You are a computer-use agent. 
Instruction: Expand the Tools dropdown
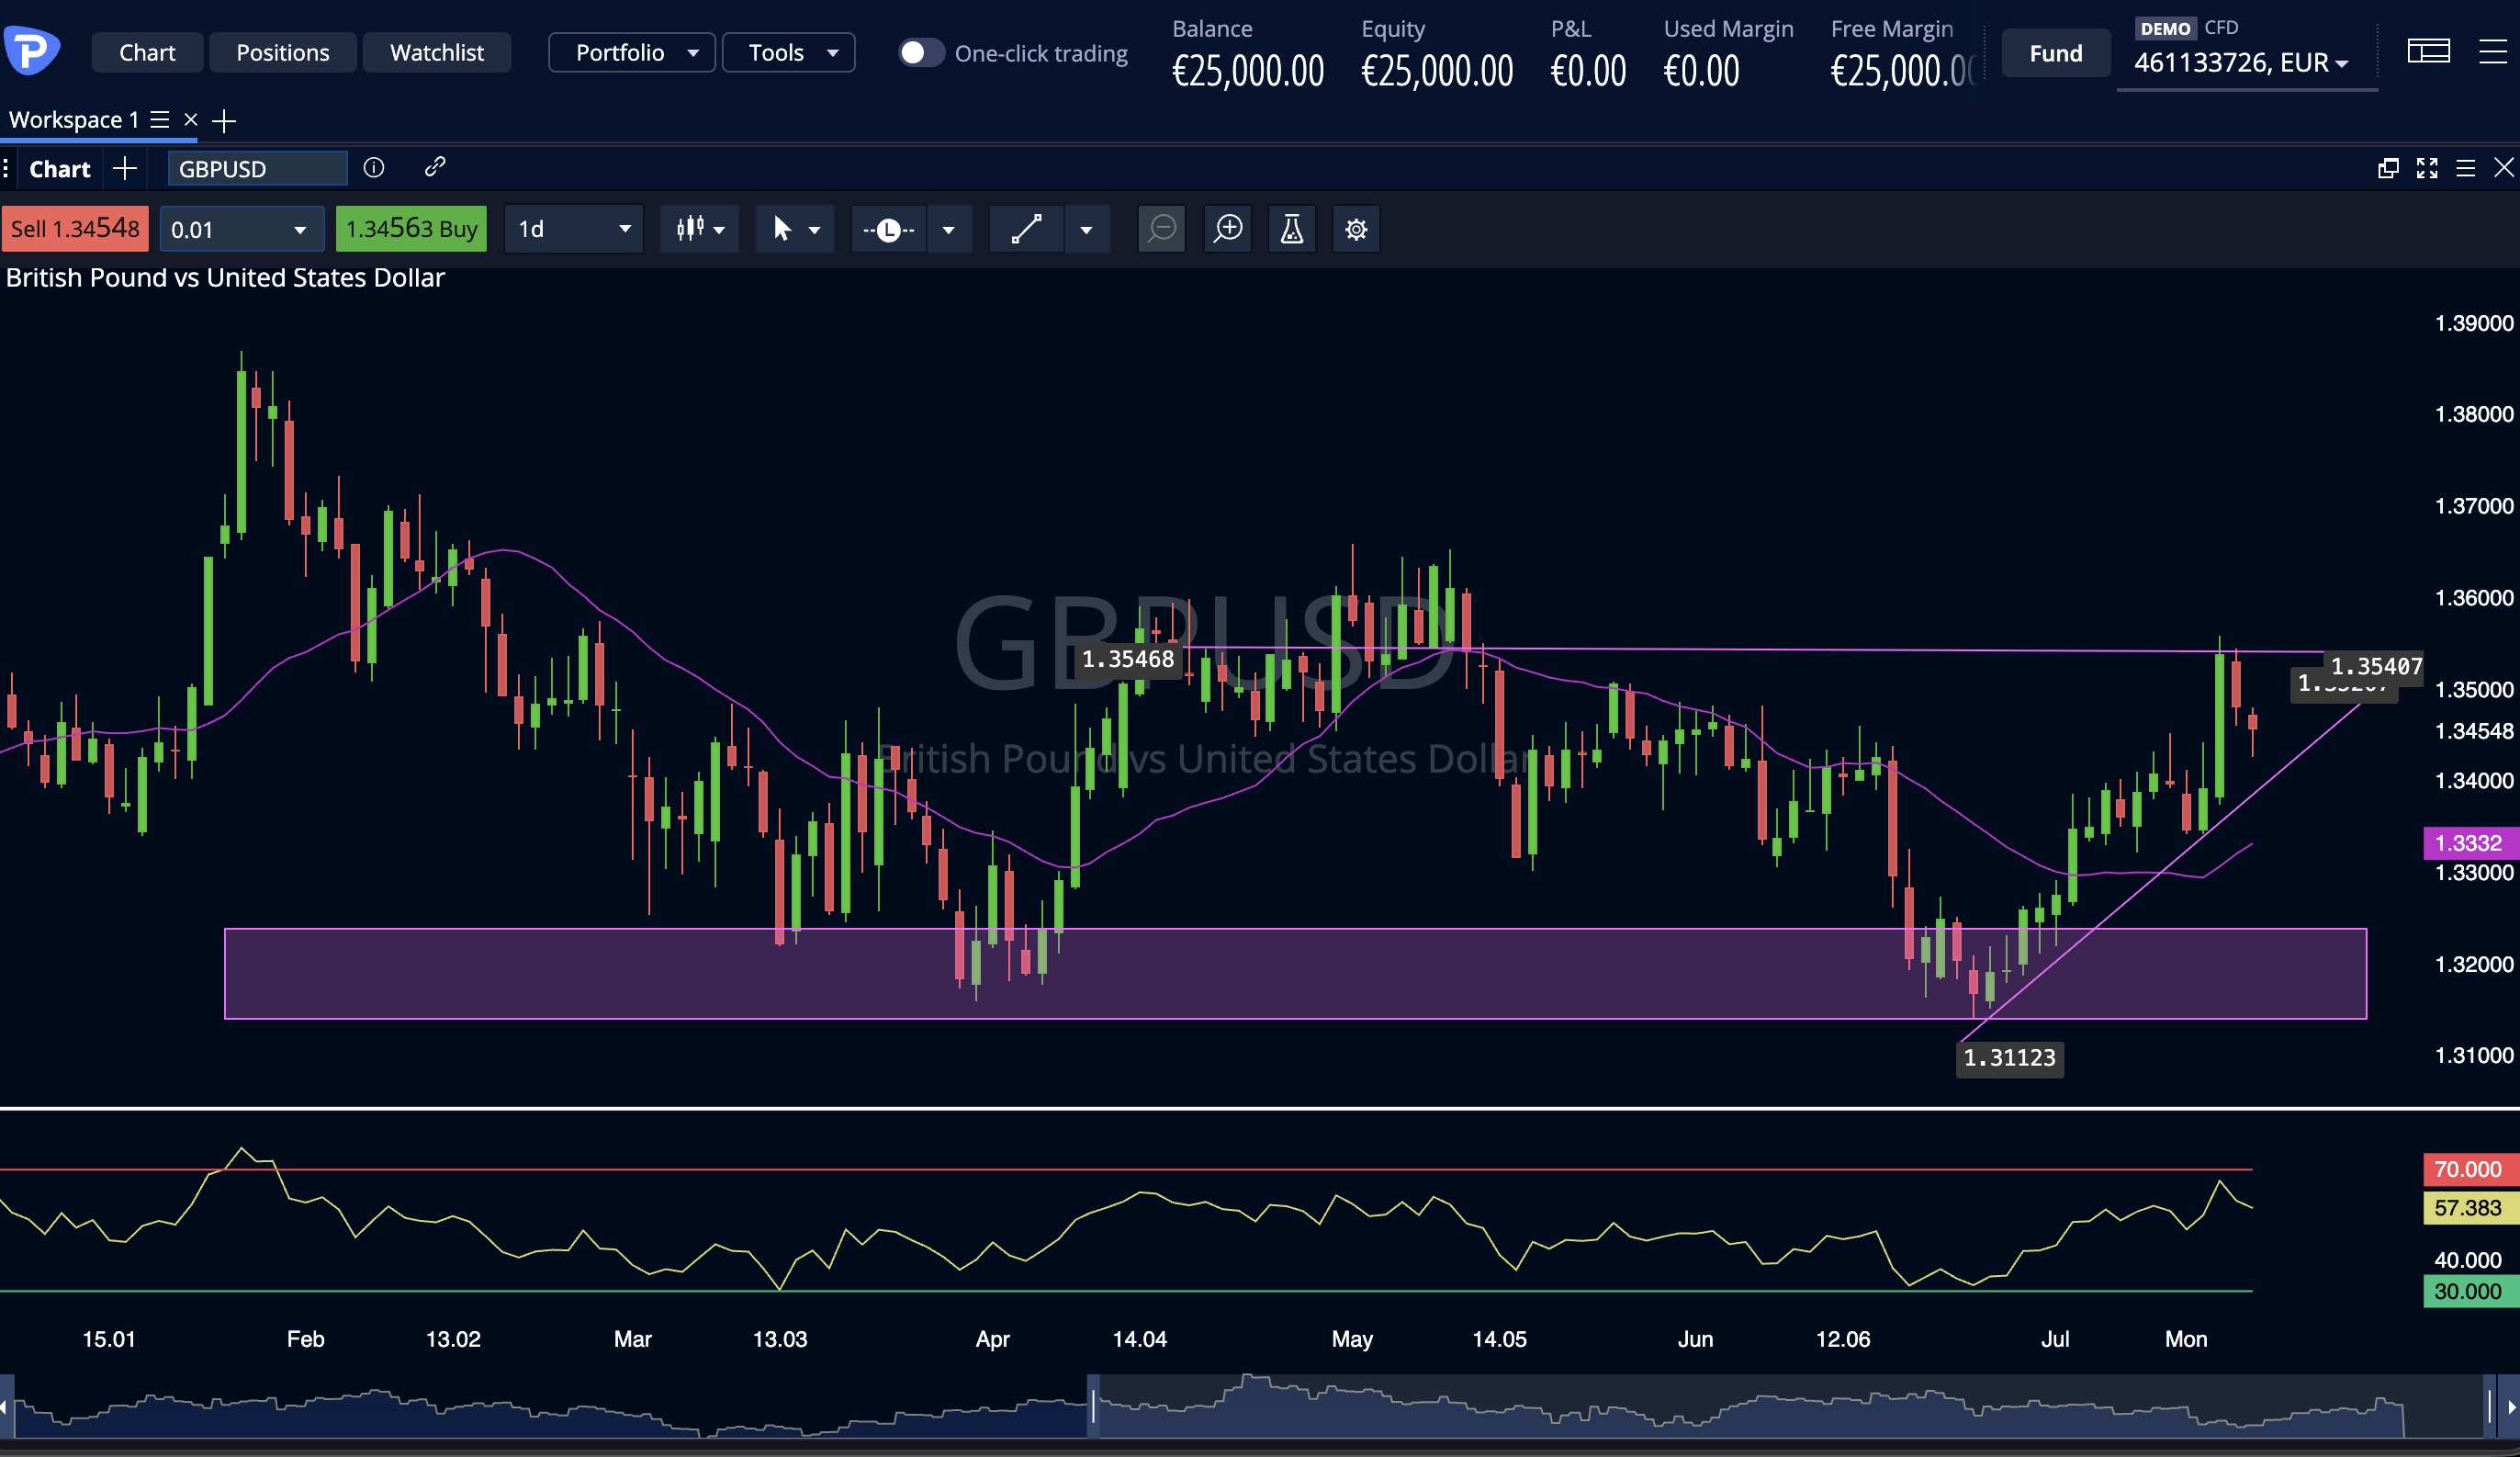(x=789, y=52)
